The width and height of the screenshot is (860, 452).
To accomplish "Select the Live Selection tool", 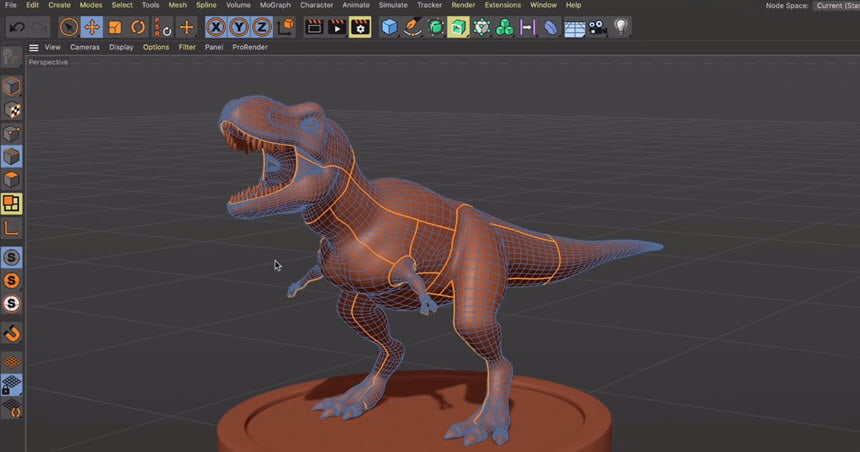I will [x=69, y=27].
